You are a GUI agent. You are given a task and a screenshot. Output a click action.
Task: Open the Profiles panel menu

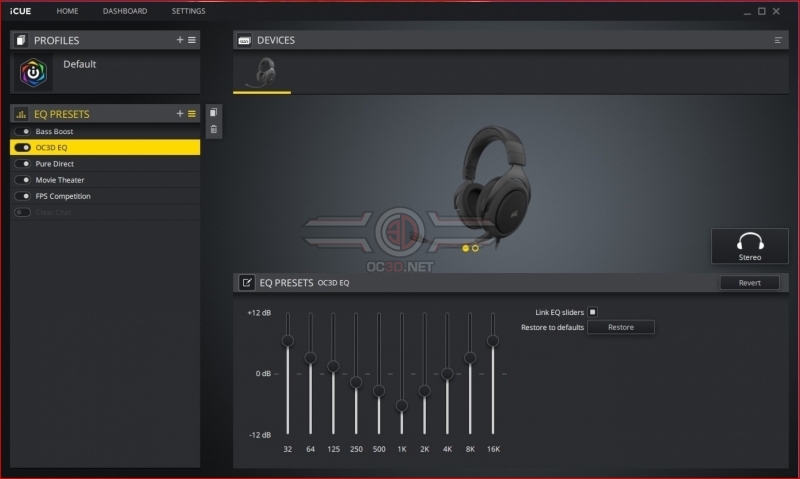pyautogui.click(x=192, y=40)
